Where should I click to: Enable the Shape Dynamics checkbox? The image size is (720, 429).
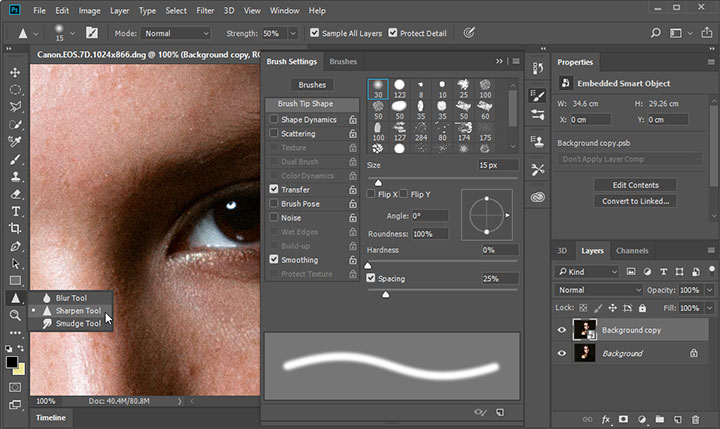tap(275, 119)
